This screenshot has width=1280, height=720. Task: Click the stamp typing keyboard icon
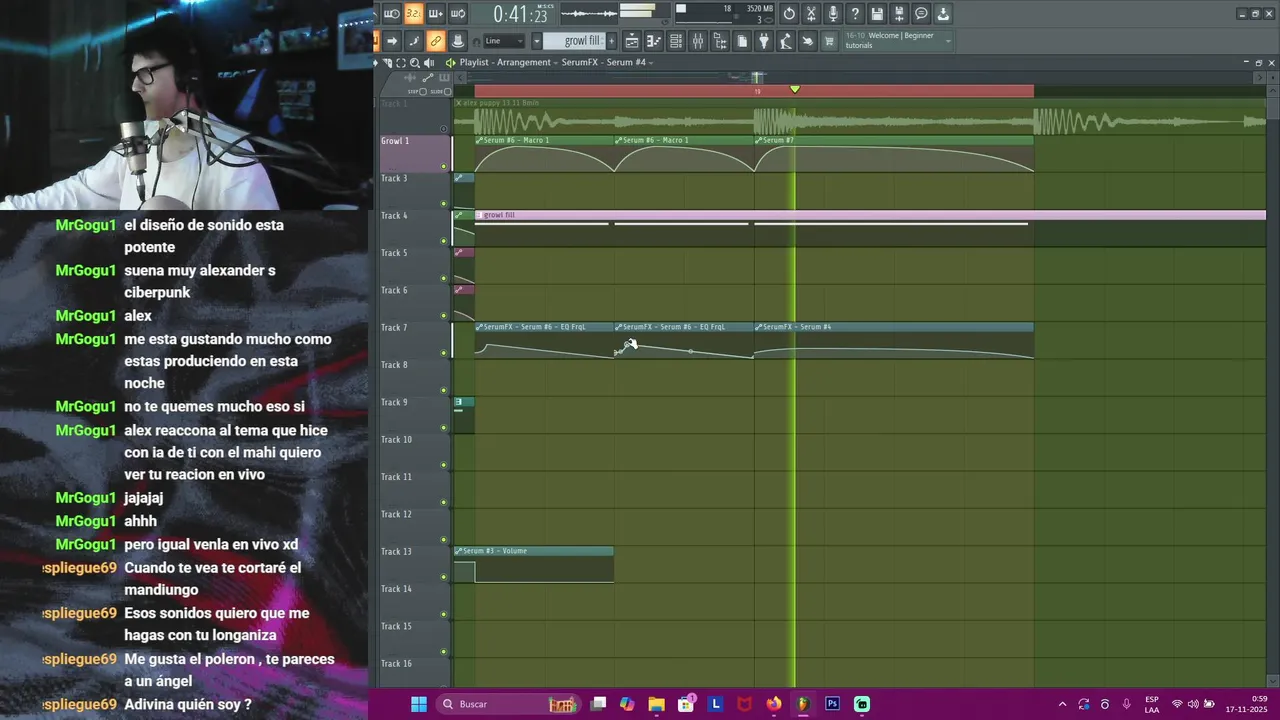tap(458, 41)
